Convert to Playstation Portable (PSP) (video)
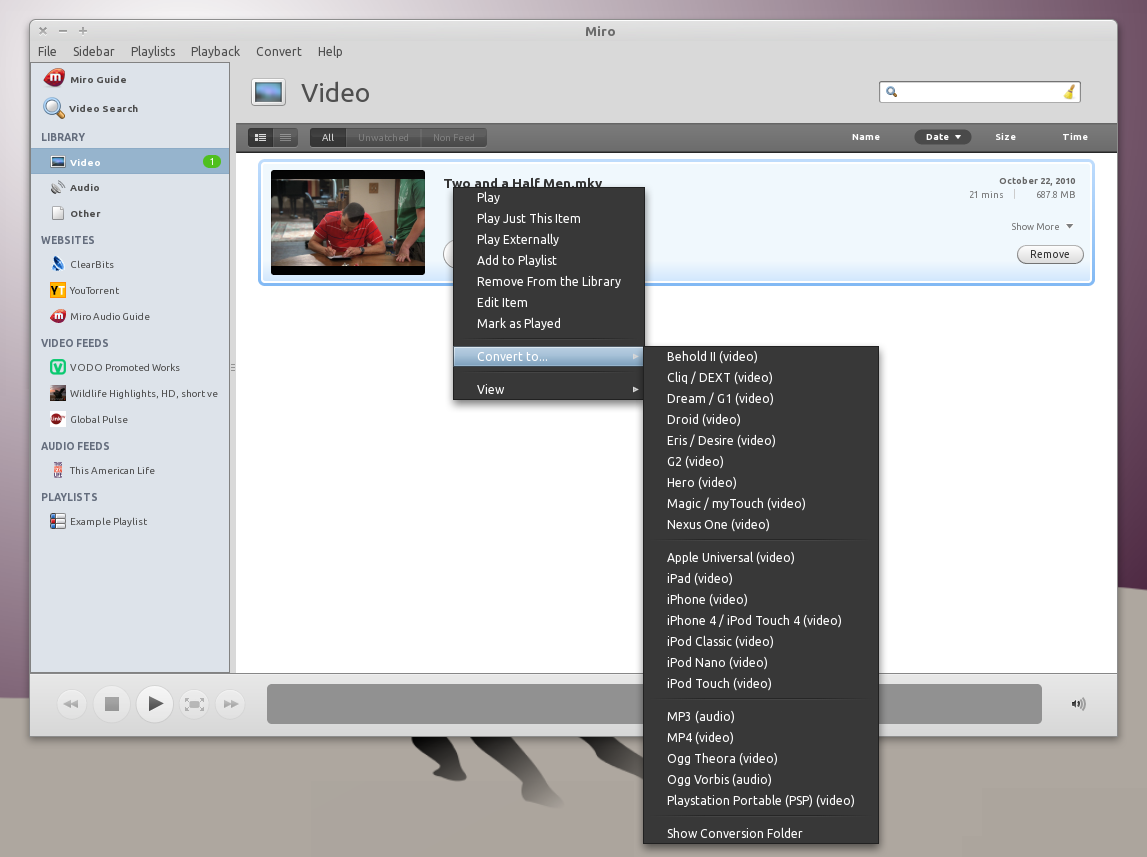This screenshot has height=857, width=1147. click(761, 801)
